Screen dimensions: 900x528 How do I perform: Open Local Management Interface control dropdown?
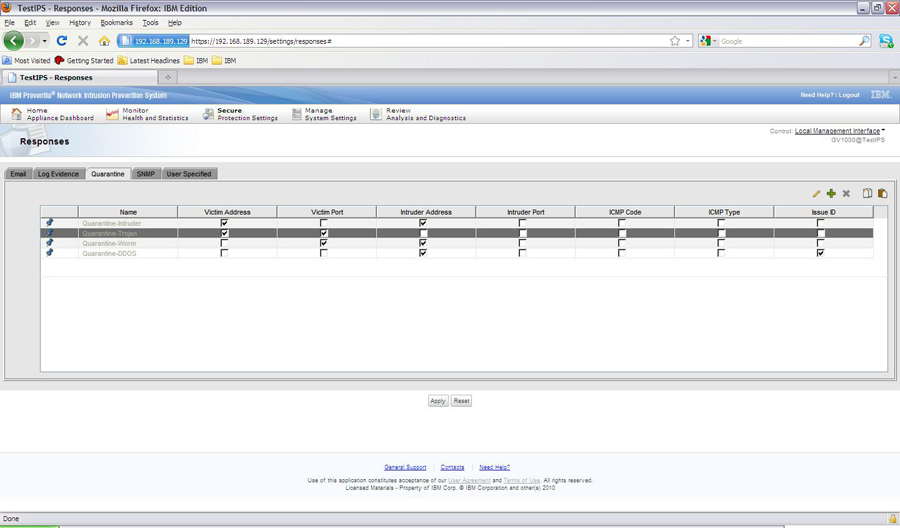point(839,131)
